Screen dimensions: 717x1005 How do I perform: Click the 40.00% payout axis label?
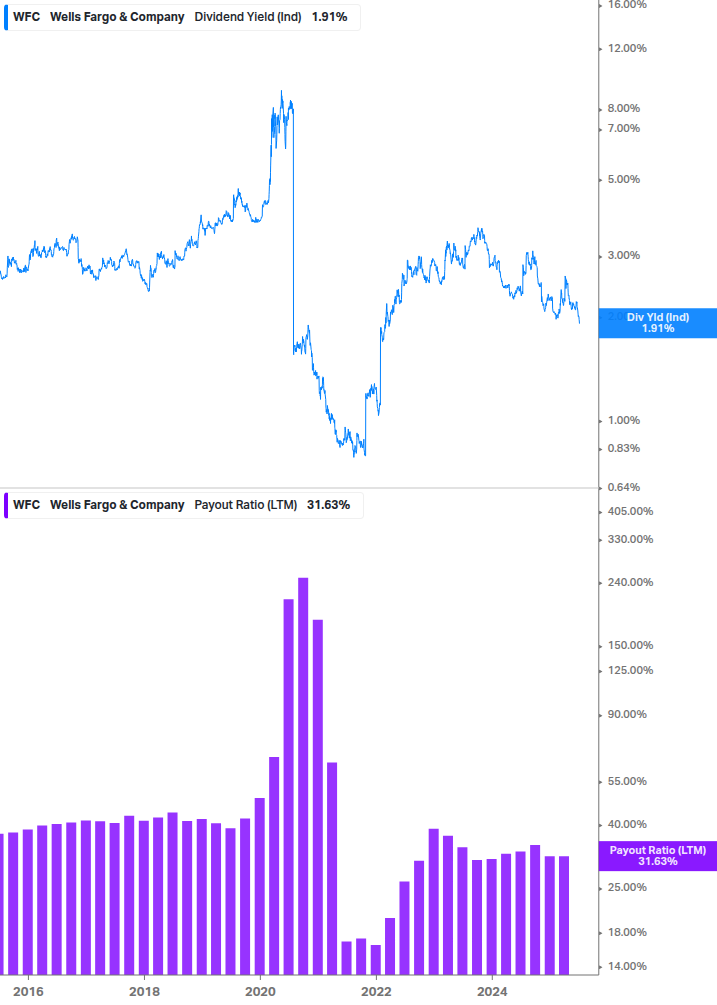coord(627,824)
